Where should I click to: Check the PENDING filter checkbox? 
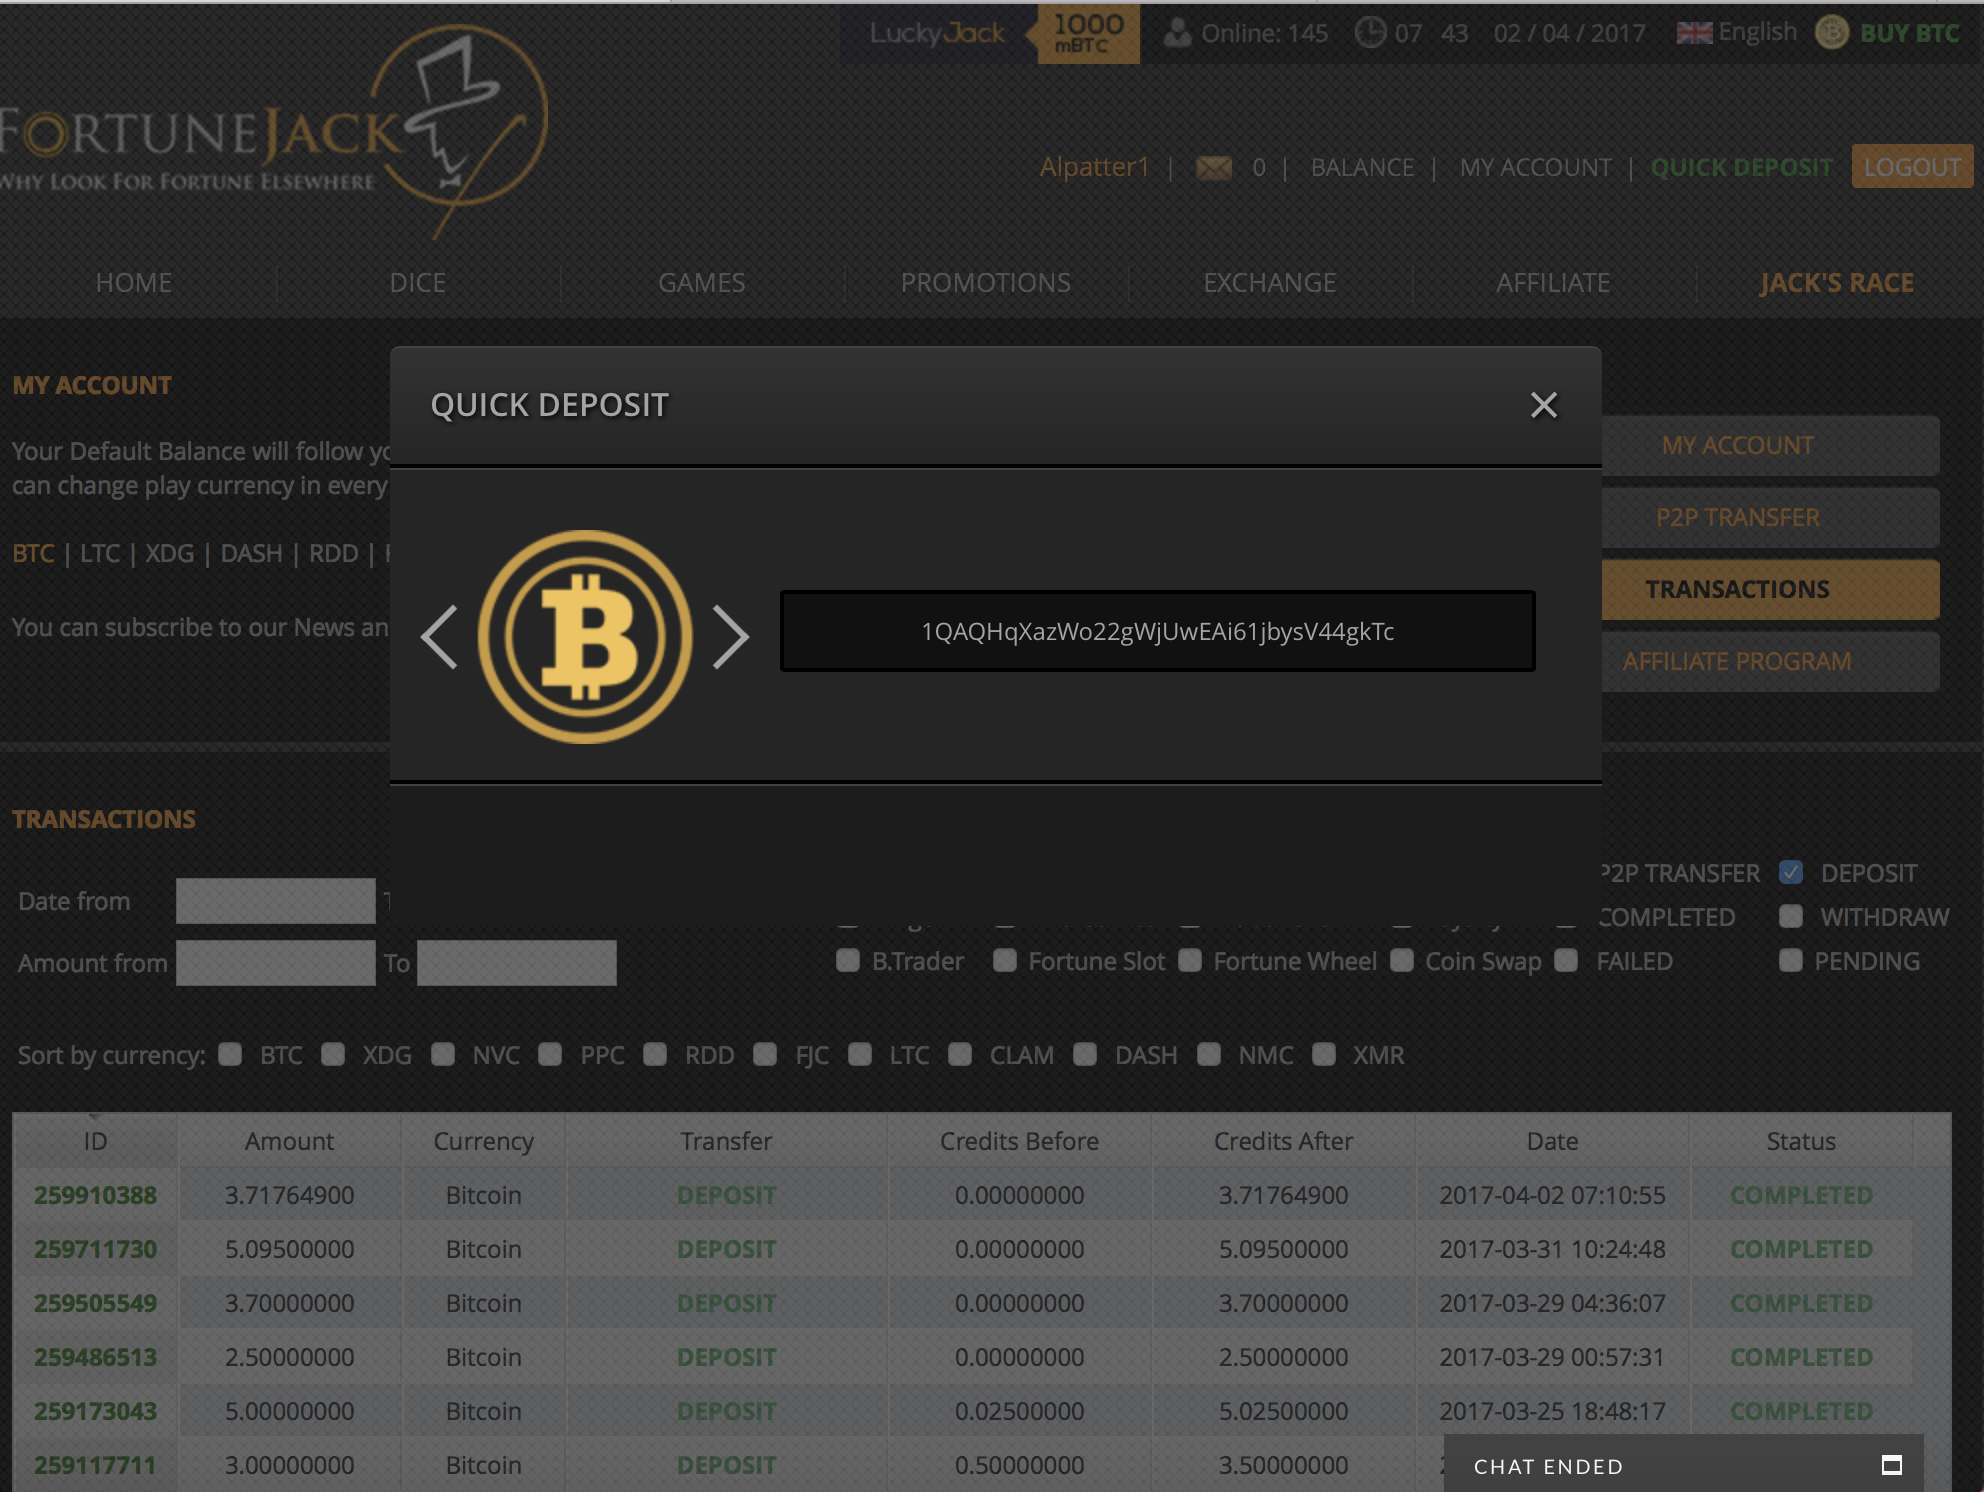pos(1791,961)
